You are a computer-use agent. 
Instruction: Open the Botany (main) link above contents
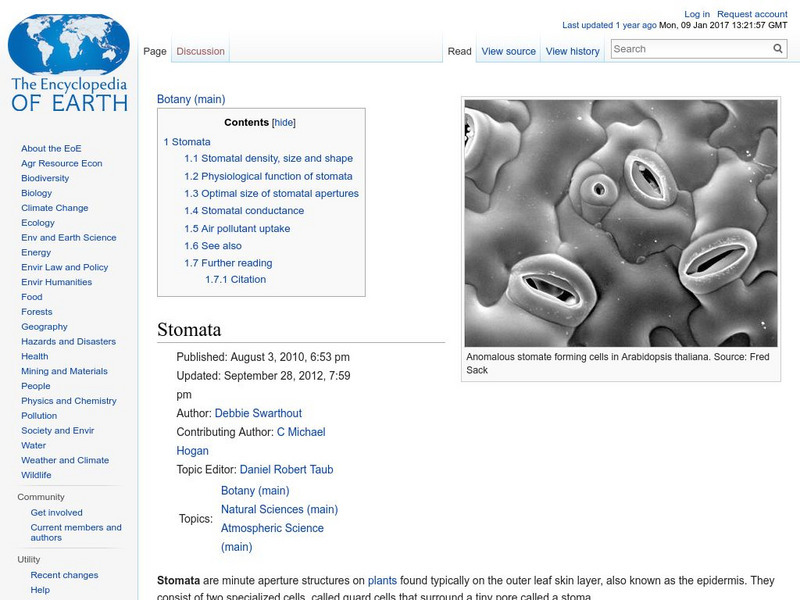(x=191, y=99)
